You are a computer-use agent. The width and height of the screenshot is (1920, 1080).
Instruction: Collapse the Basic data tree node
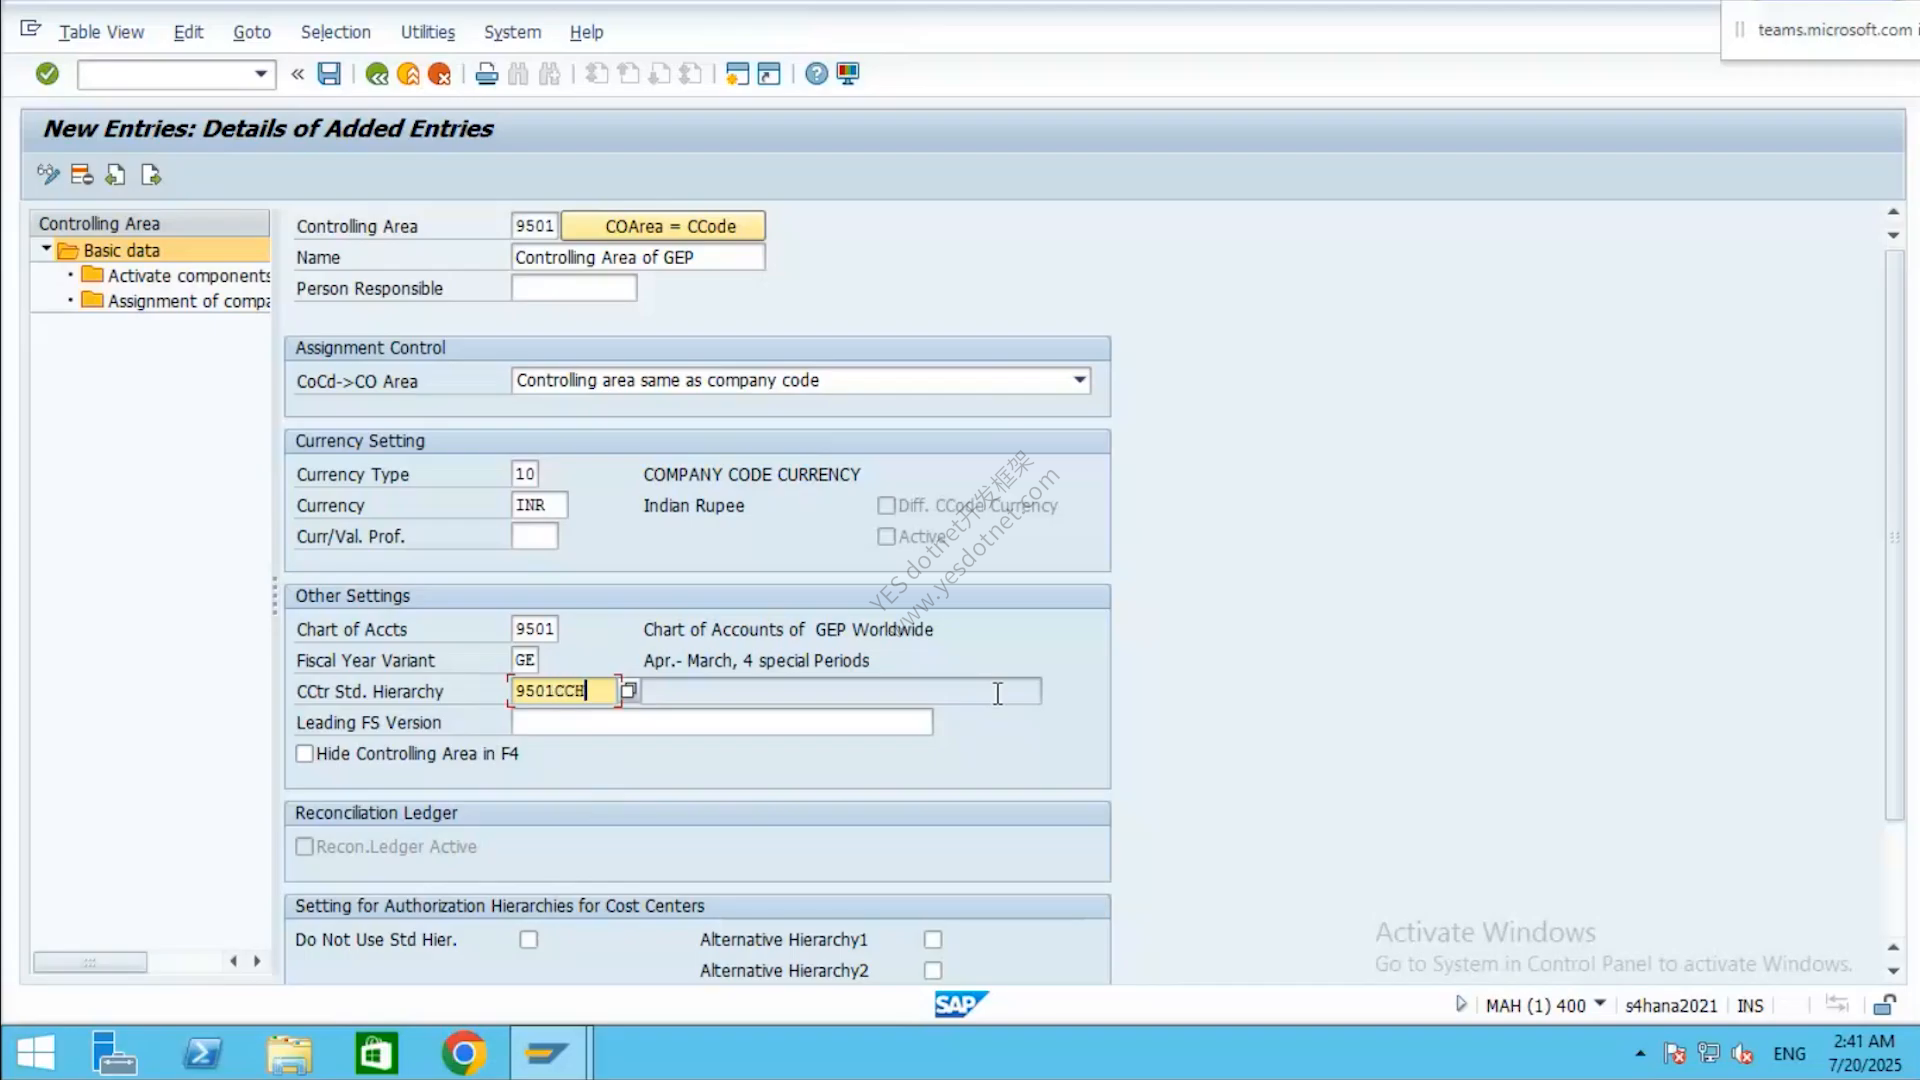(x=46, y=249)
